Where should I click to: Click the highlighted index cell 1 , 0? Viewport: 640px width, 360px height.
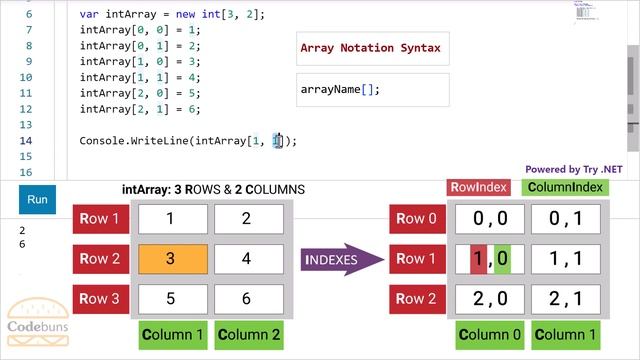click(490, 259)
